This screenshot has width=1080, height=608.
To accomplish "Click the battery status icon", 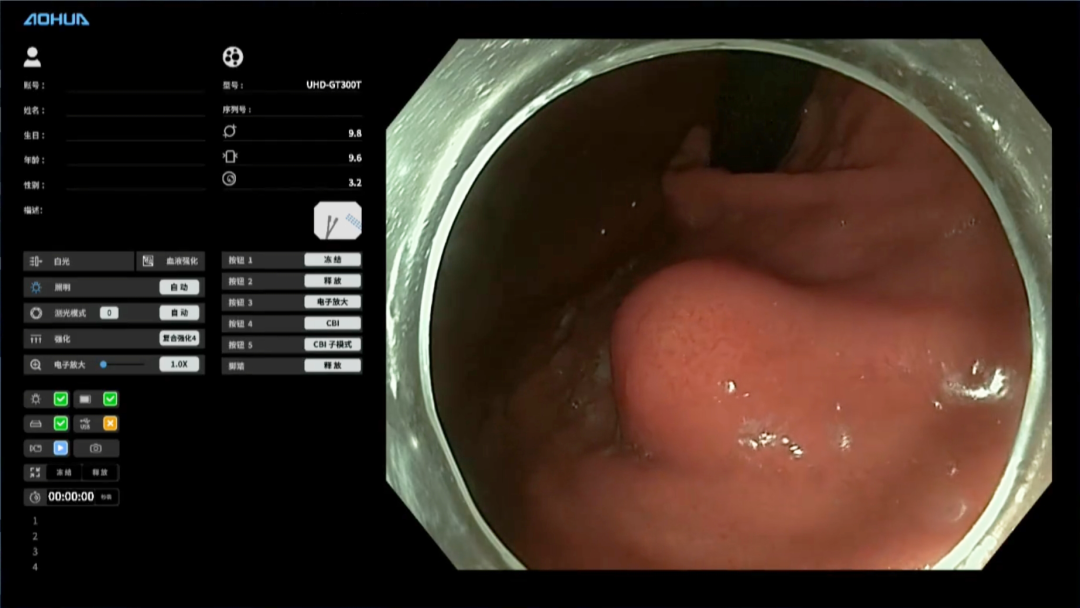I will (85, 399).
